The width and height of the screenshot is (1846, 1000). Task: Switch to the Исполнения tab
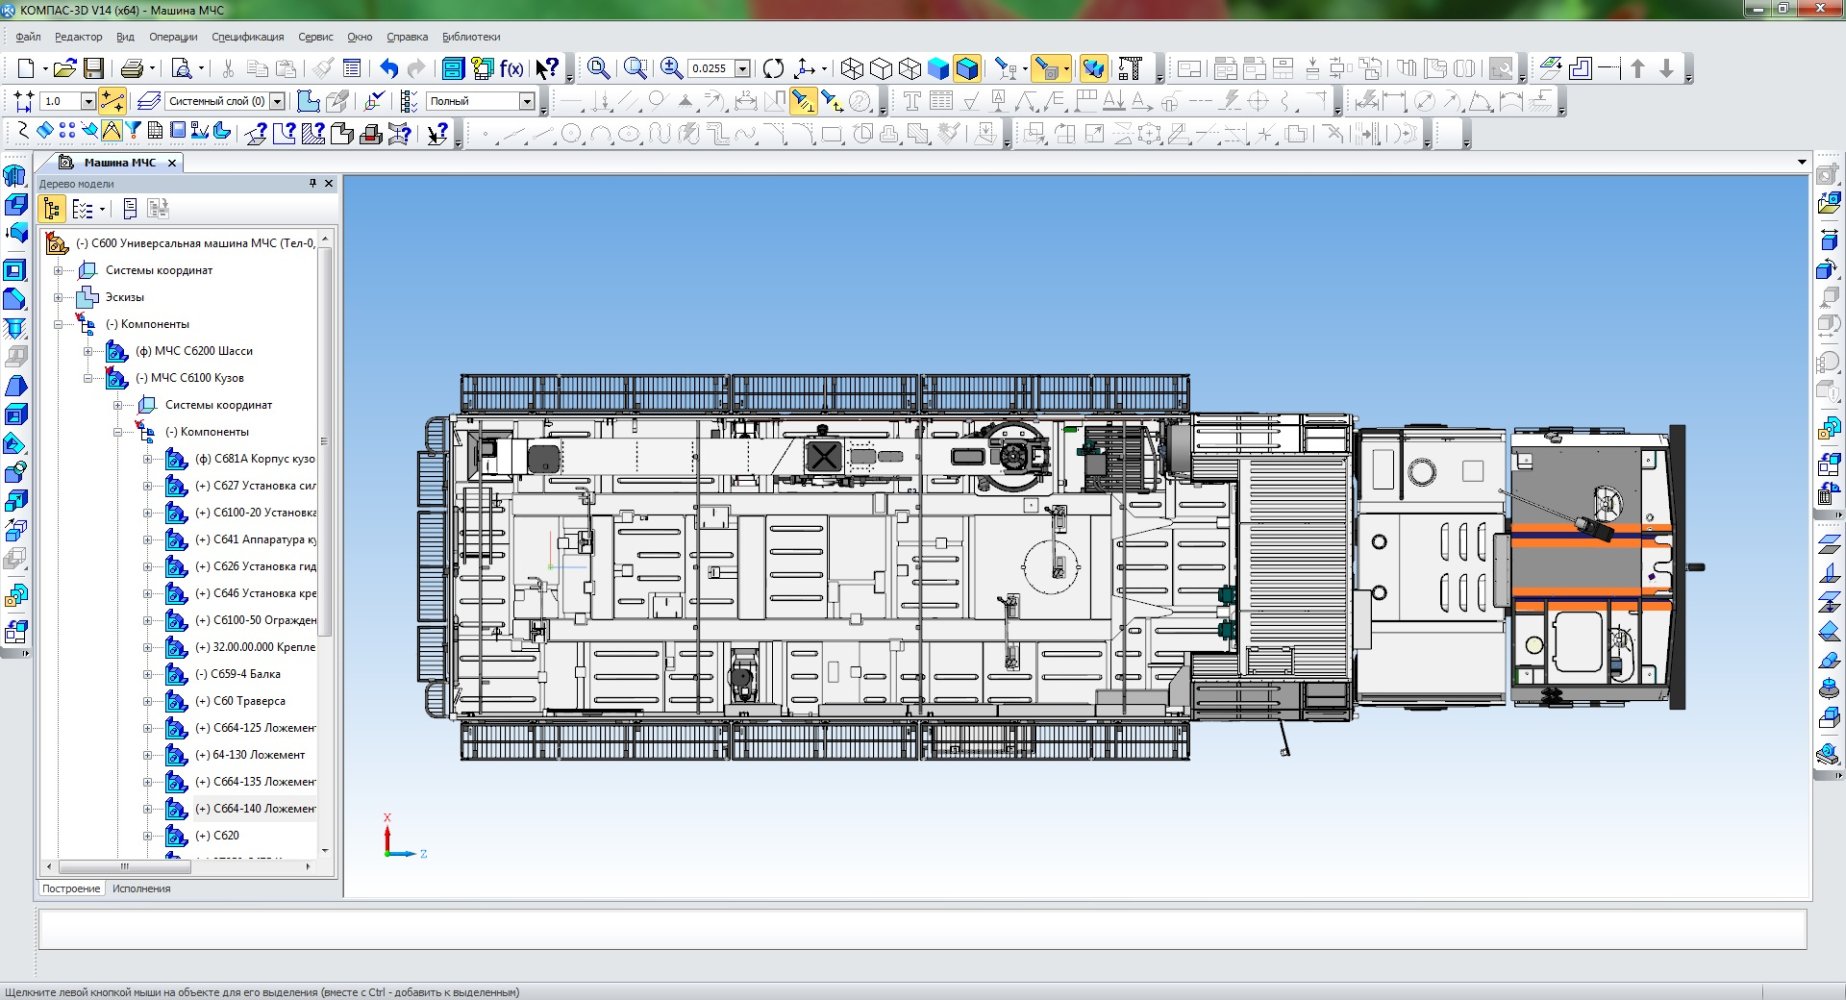[x=141, y=888]
